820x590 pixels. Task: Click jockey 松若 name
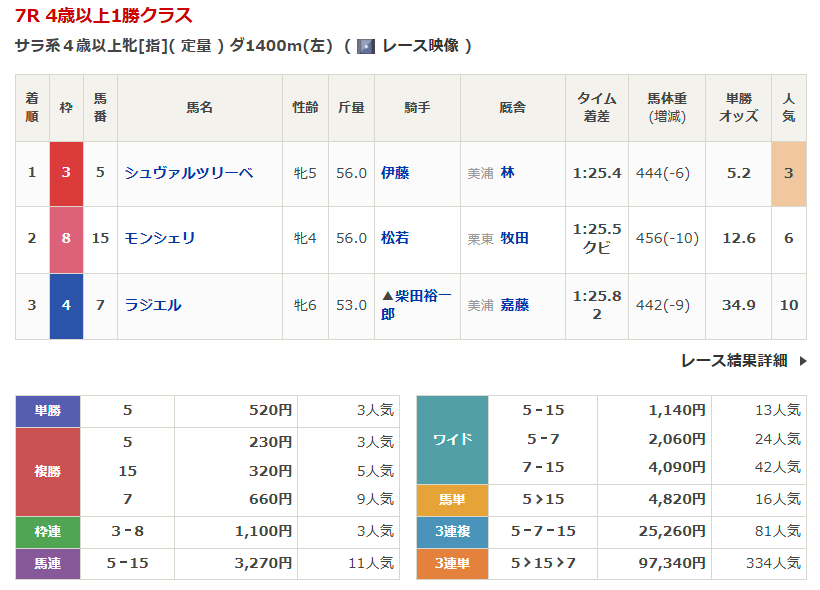[395, 238]
